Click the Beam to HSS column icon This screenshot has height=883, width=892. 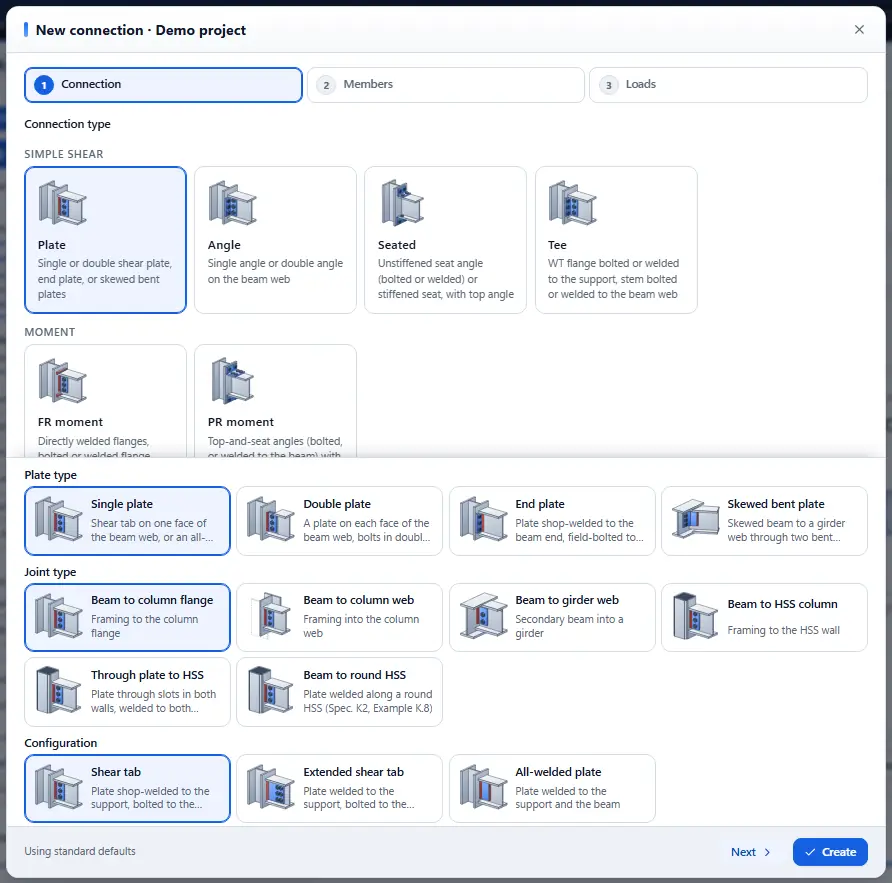(695, 617)
